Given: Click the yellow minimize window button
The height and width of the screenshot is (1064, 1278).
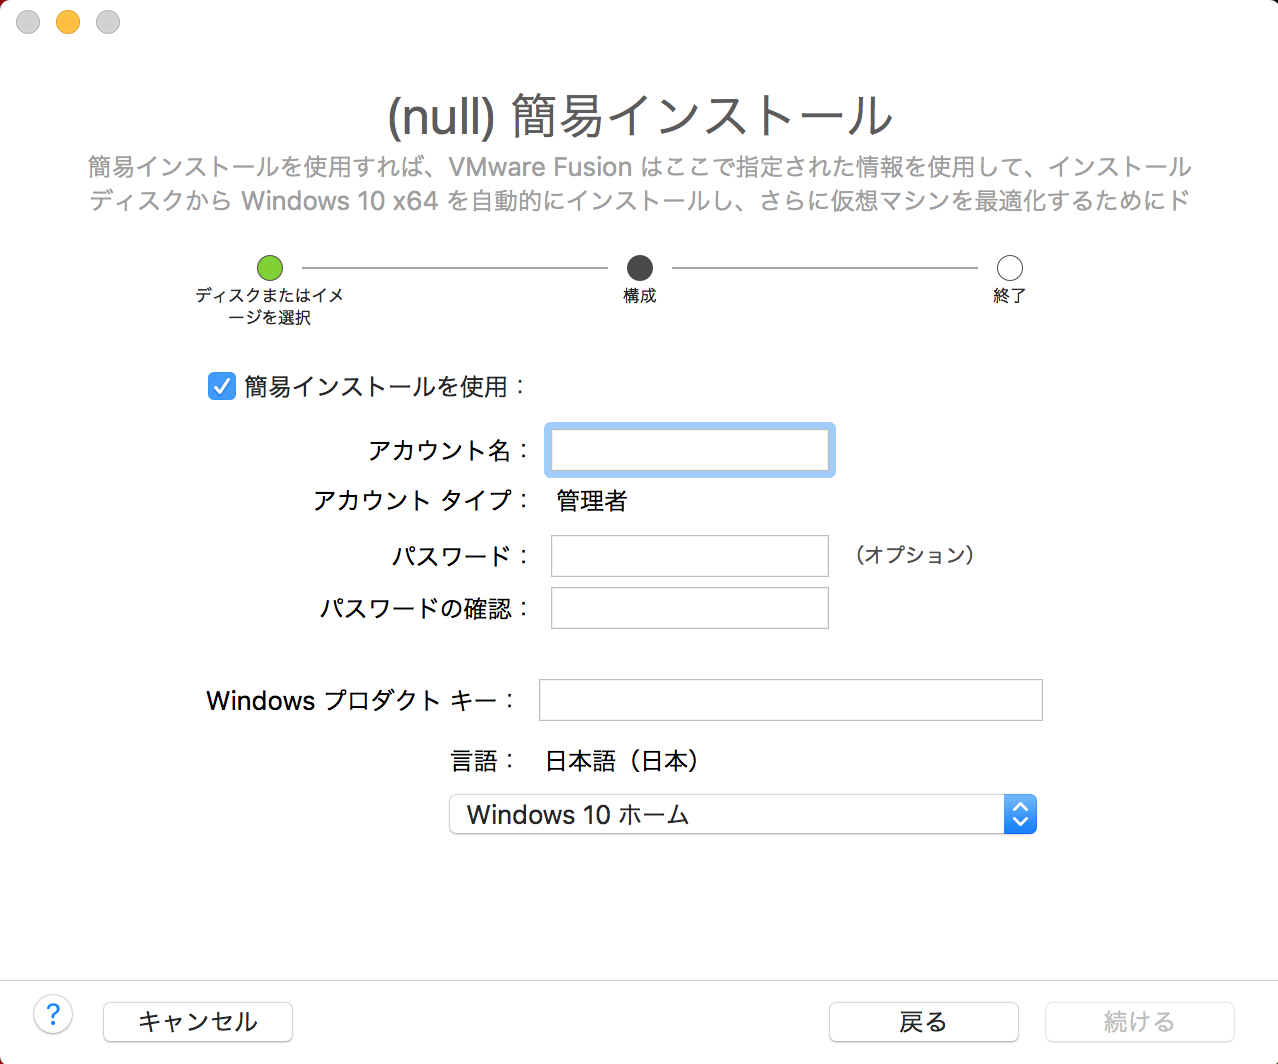Looking at the screenshot, I should [68, 22].
